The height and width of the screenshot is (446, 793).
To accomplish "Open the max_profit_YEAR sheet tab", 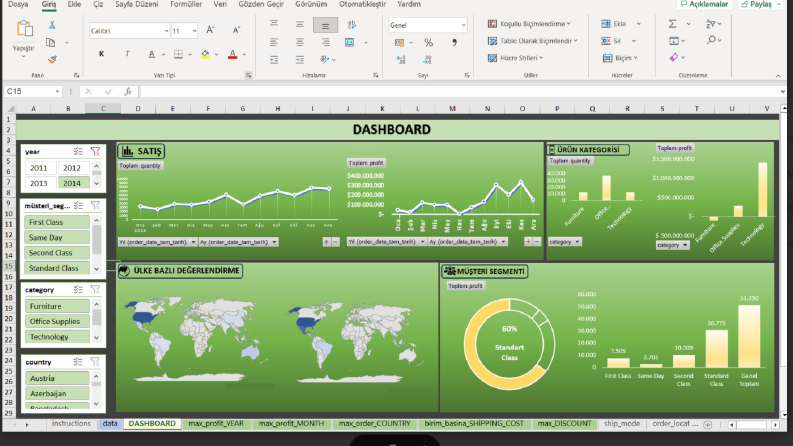I will 216,424.
